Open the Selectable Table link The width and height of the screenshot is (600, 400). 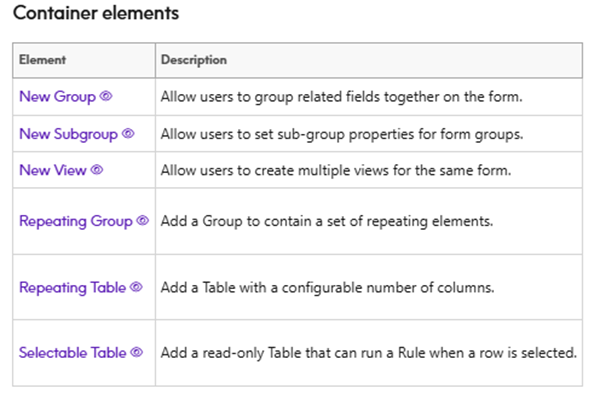[x=73, y=352]
